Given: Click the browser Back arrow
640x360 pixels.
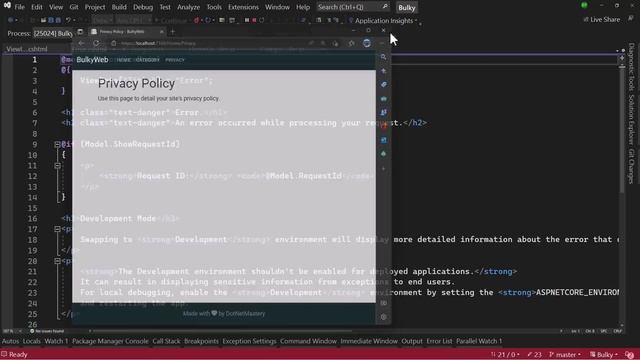Looking at the screenshot, I should tap(81, 43).
